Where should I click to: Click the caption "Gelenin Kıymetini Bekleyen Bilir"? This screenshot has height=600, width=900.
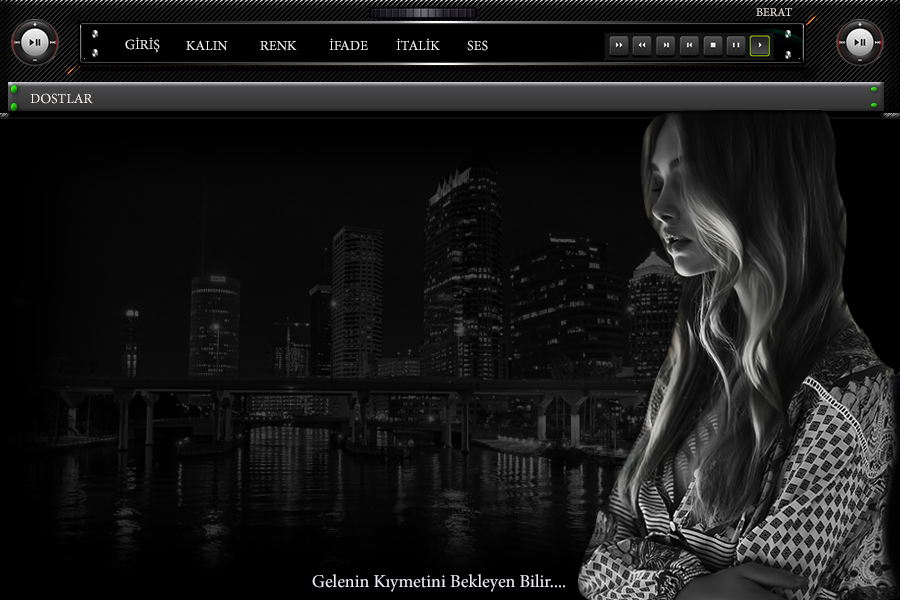click(x=438, y=581)
